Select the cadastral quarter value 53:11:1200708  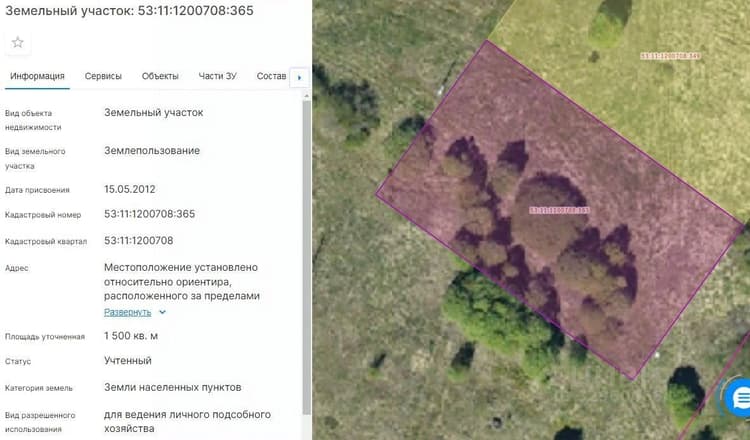tap(139, 241)
